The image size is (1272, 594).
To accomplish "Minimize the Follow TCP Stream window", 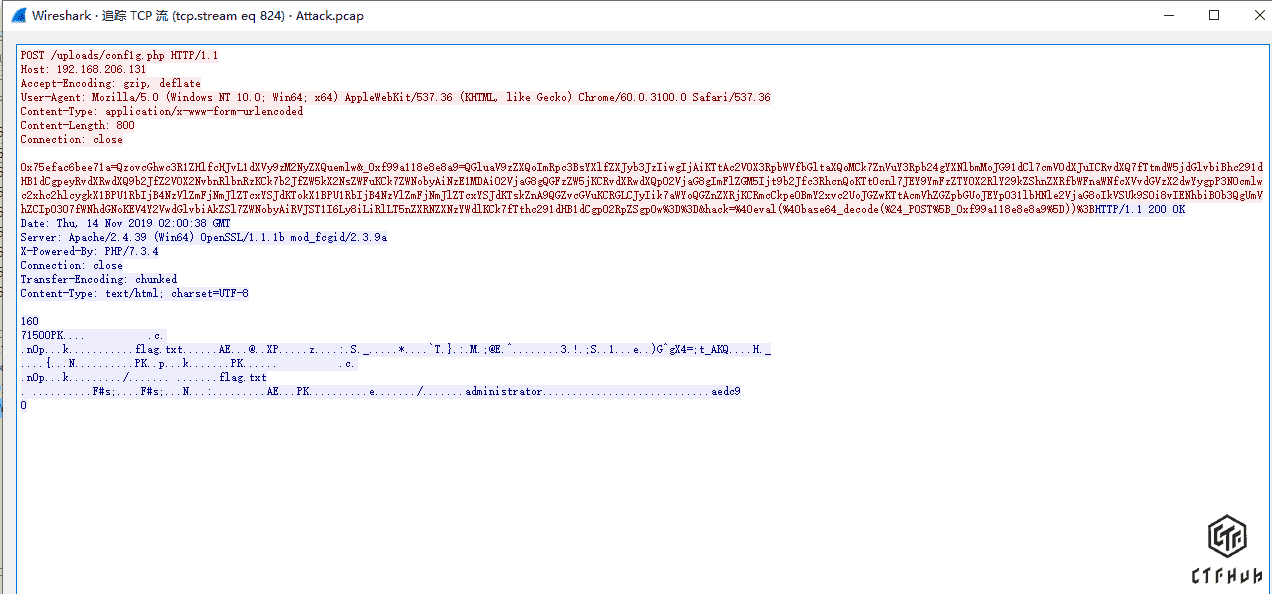I will pos(1168,15).
